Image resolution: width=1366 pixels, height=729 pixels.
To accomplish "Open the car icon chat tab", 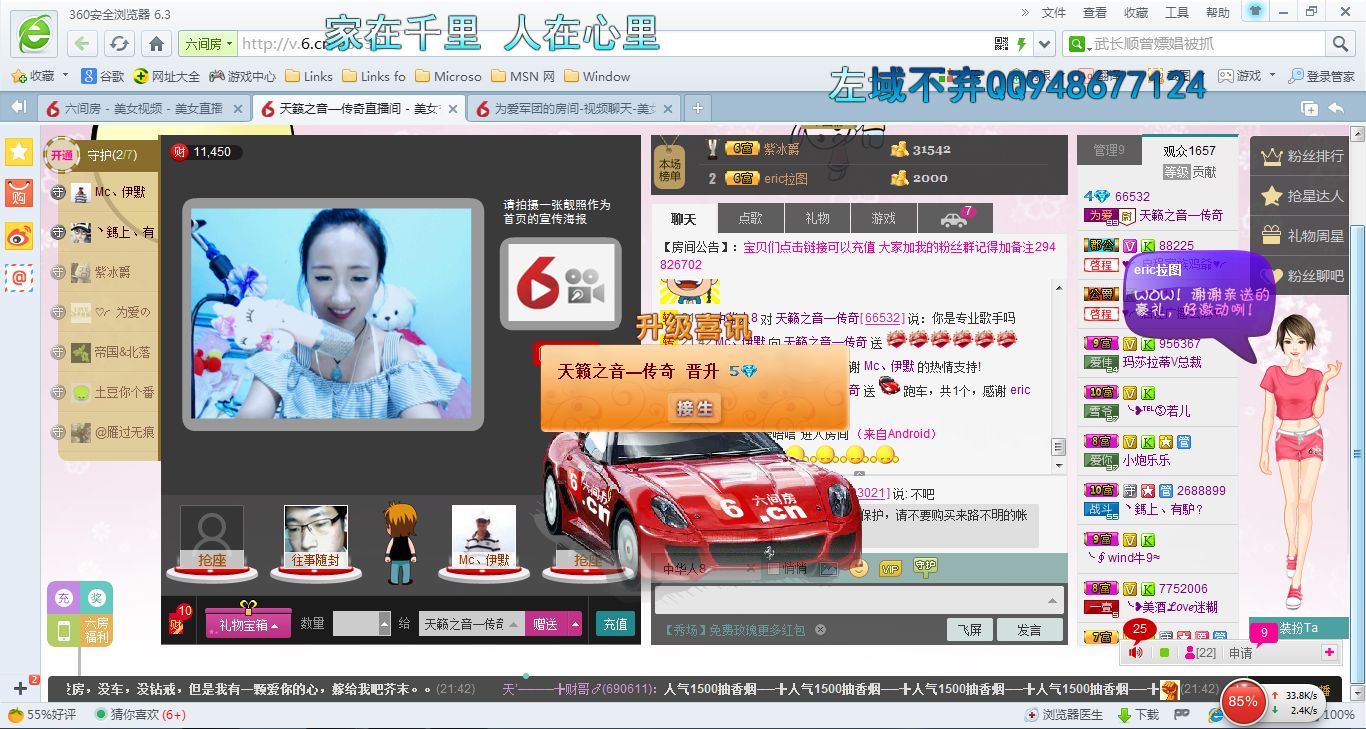I will click(x=954, y=219).
